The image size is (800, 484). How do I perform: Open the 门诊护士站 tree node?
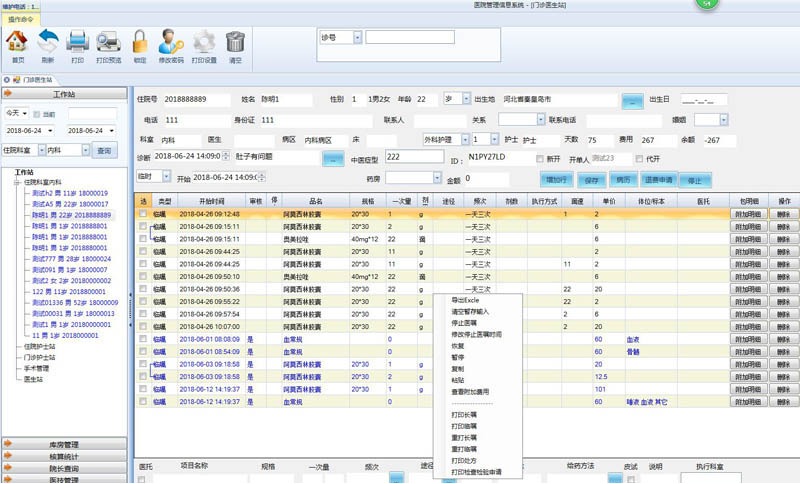click(40, 358)
